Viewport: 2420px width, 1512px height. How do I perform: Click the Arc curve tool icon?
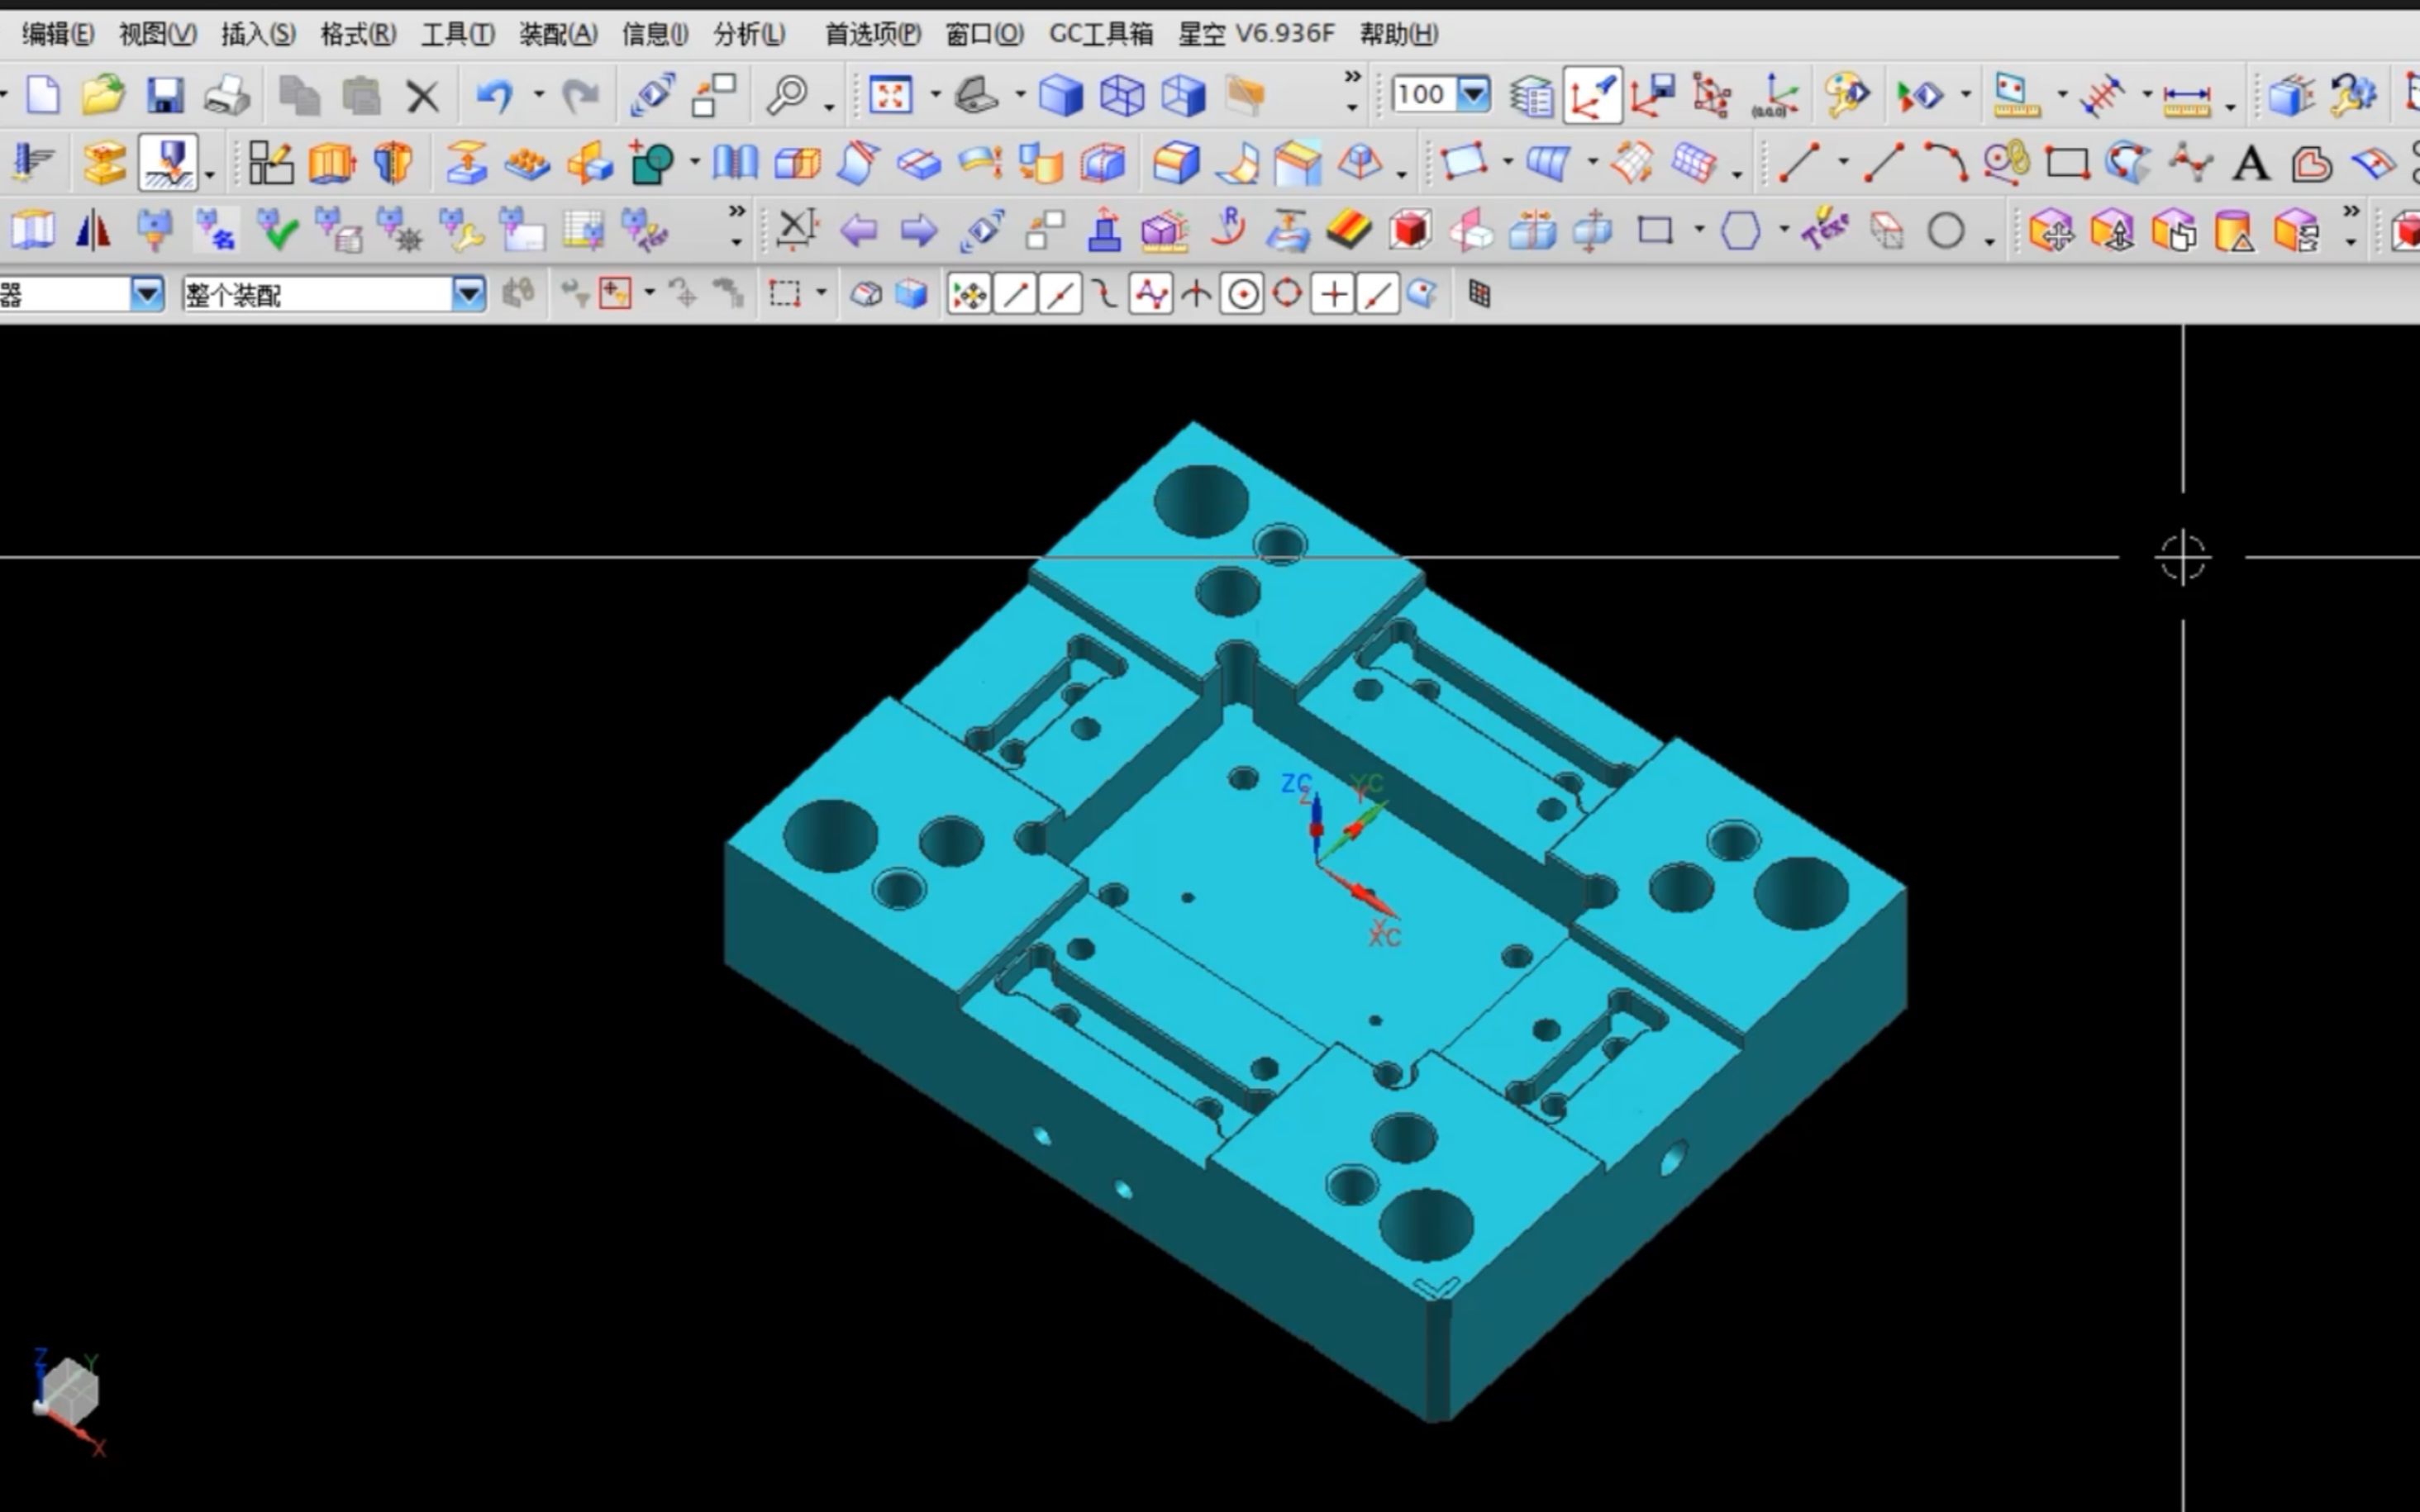1945,163
